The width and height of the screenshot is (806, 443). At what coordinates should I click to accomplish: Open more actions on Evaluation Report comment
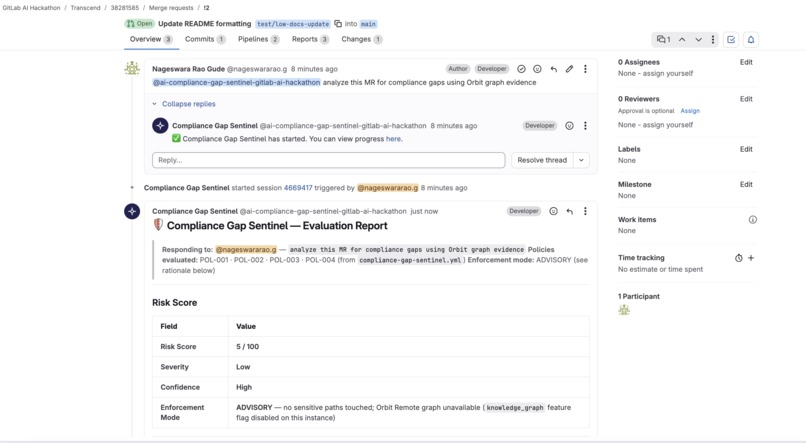585,211
